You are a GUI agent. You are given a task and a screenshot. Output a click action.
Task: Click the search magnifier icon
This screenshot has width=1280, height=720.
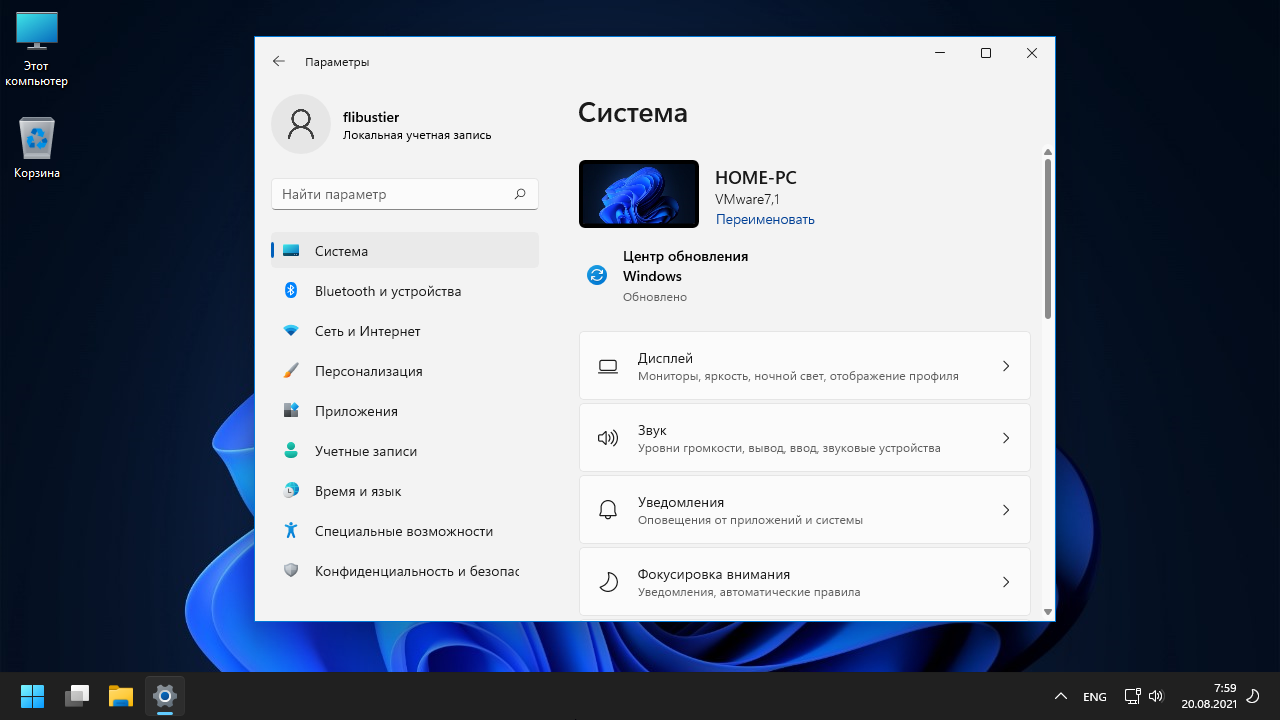520,194
